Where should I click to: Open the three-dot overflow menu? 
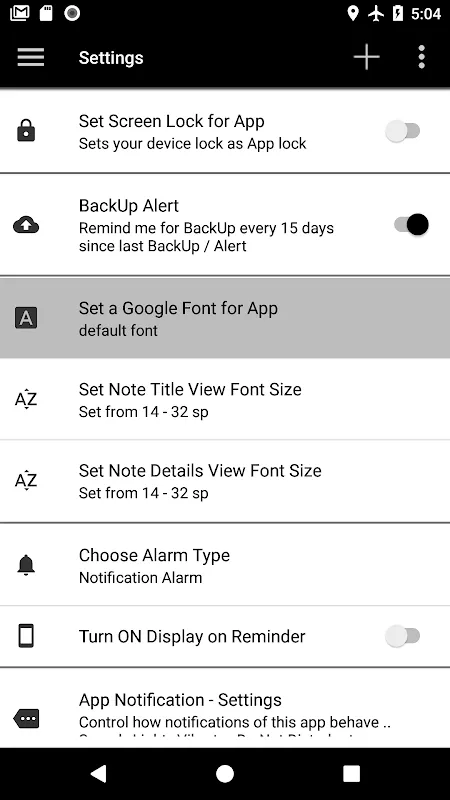point(421,57)
